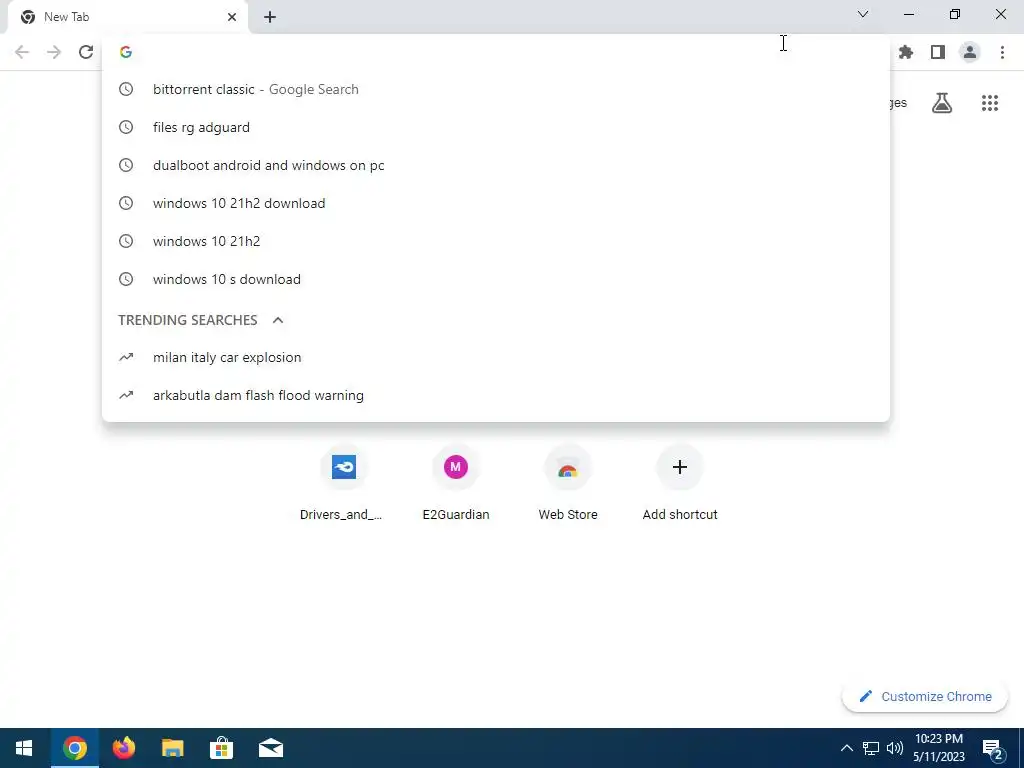Open the Search Labs flask icon
The image size is (1024, 768).
tap(942, 103)
